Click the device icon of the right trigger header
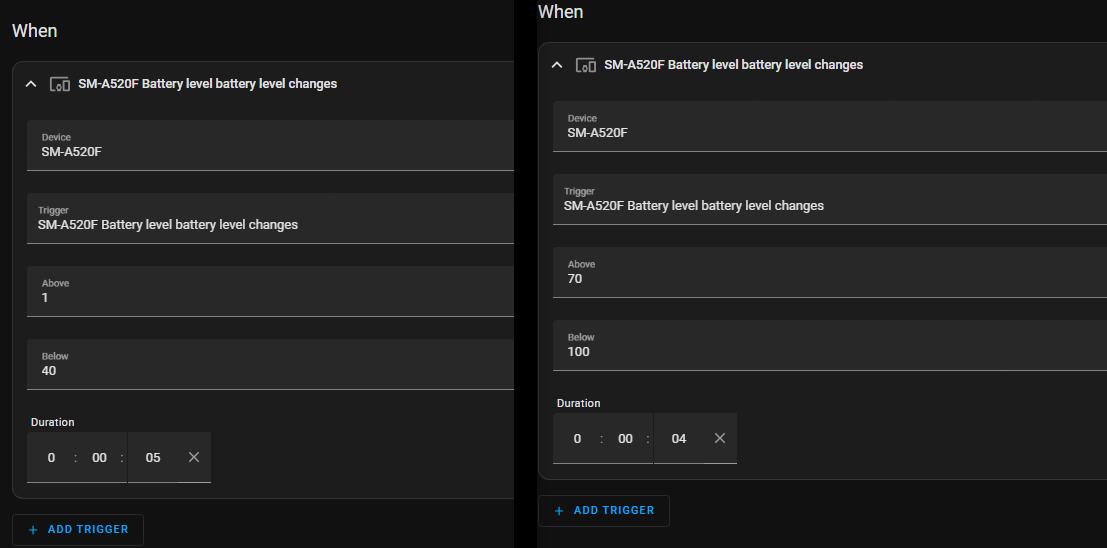The width and height of the screenshot is (1107, 548). [586, 65]
